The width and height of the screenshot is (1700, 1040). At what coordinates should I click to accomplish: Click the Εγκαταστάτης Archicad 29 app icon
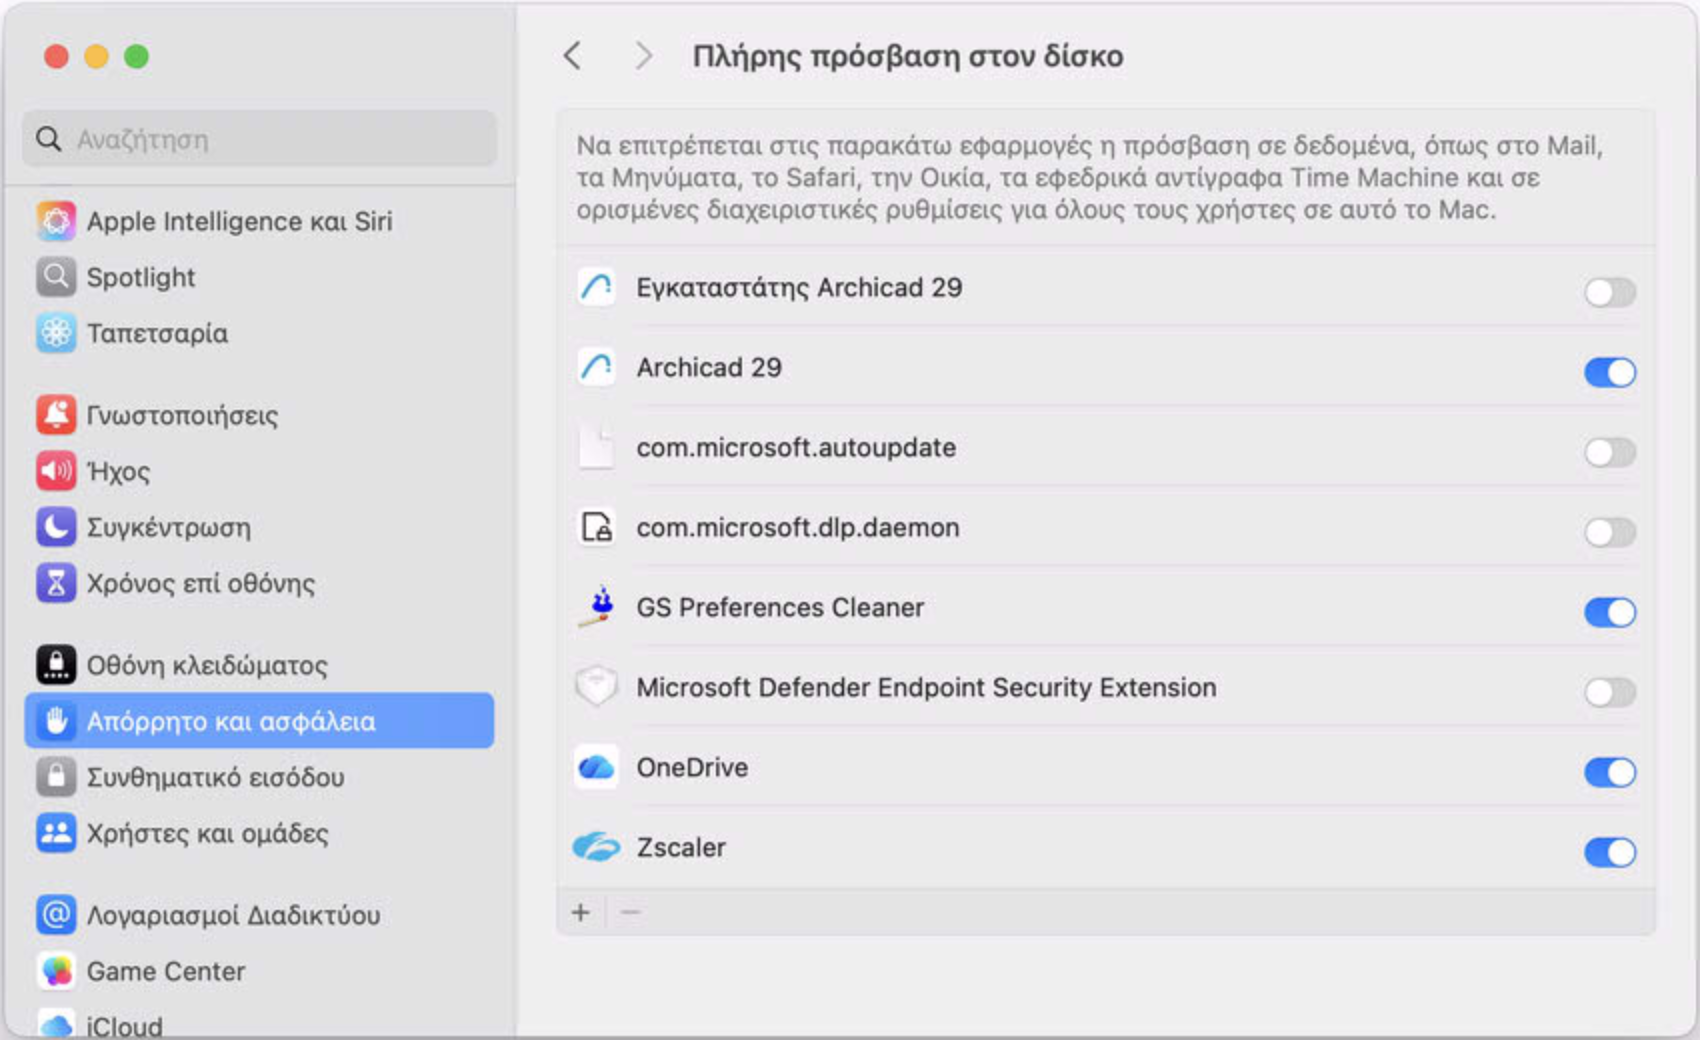tap(597, 288)
